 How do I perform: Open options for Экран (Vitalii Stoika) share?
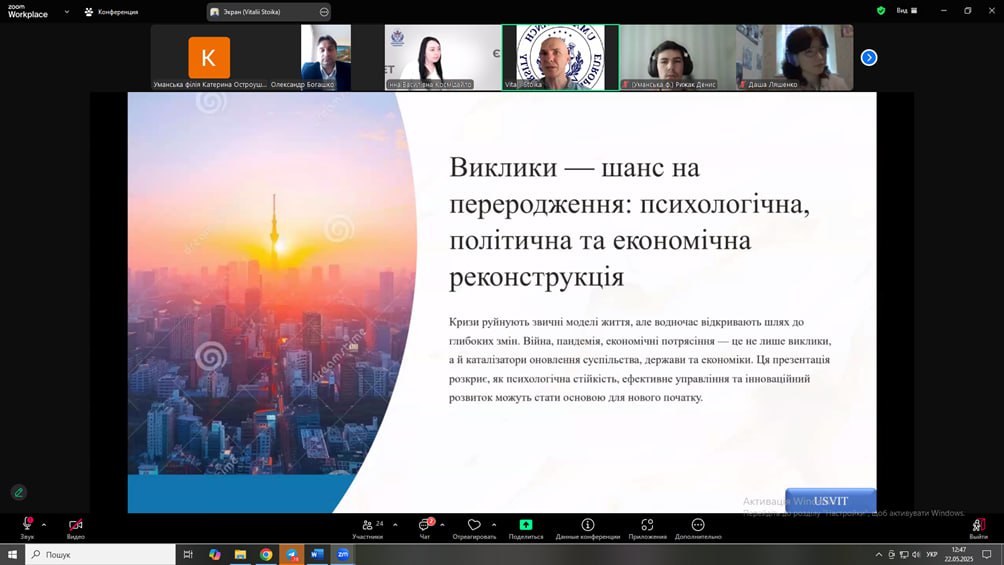coord(324,12)
